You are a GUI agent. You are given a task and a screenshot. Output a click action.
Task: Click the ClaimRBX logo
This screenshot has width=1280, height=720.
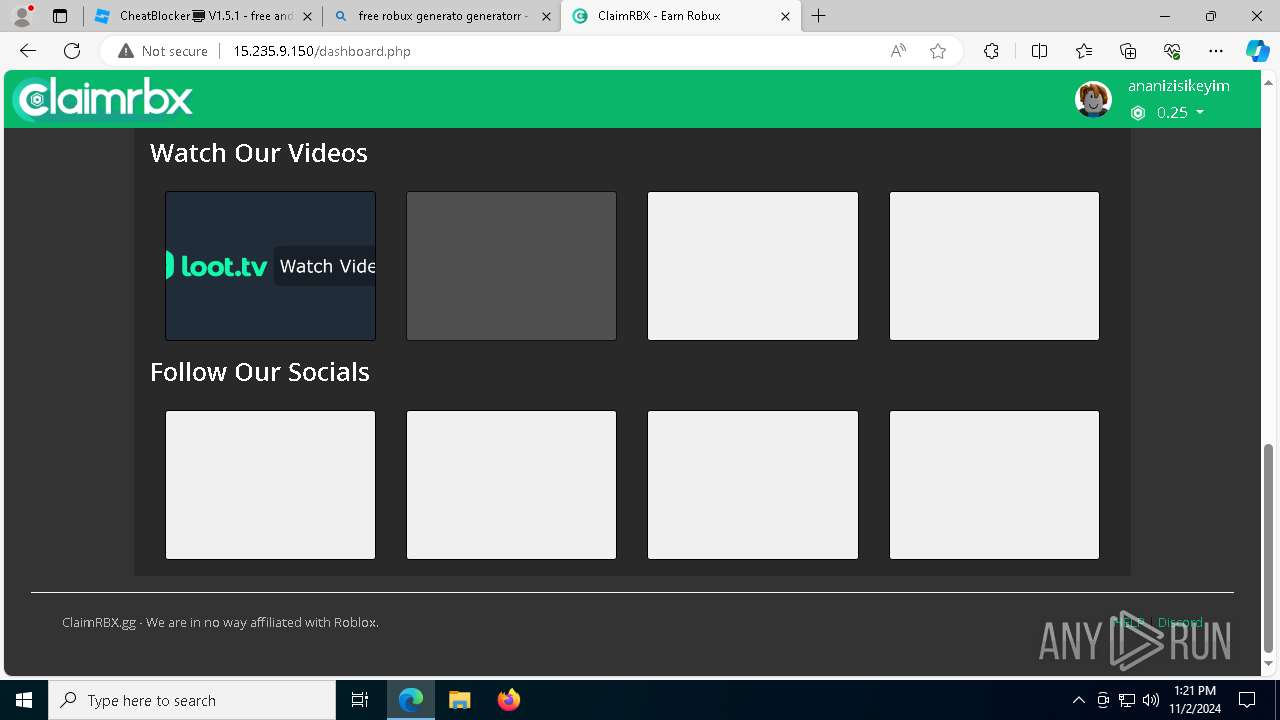coord(103,99)
